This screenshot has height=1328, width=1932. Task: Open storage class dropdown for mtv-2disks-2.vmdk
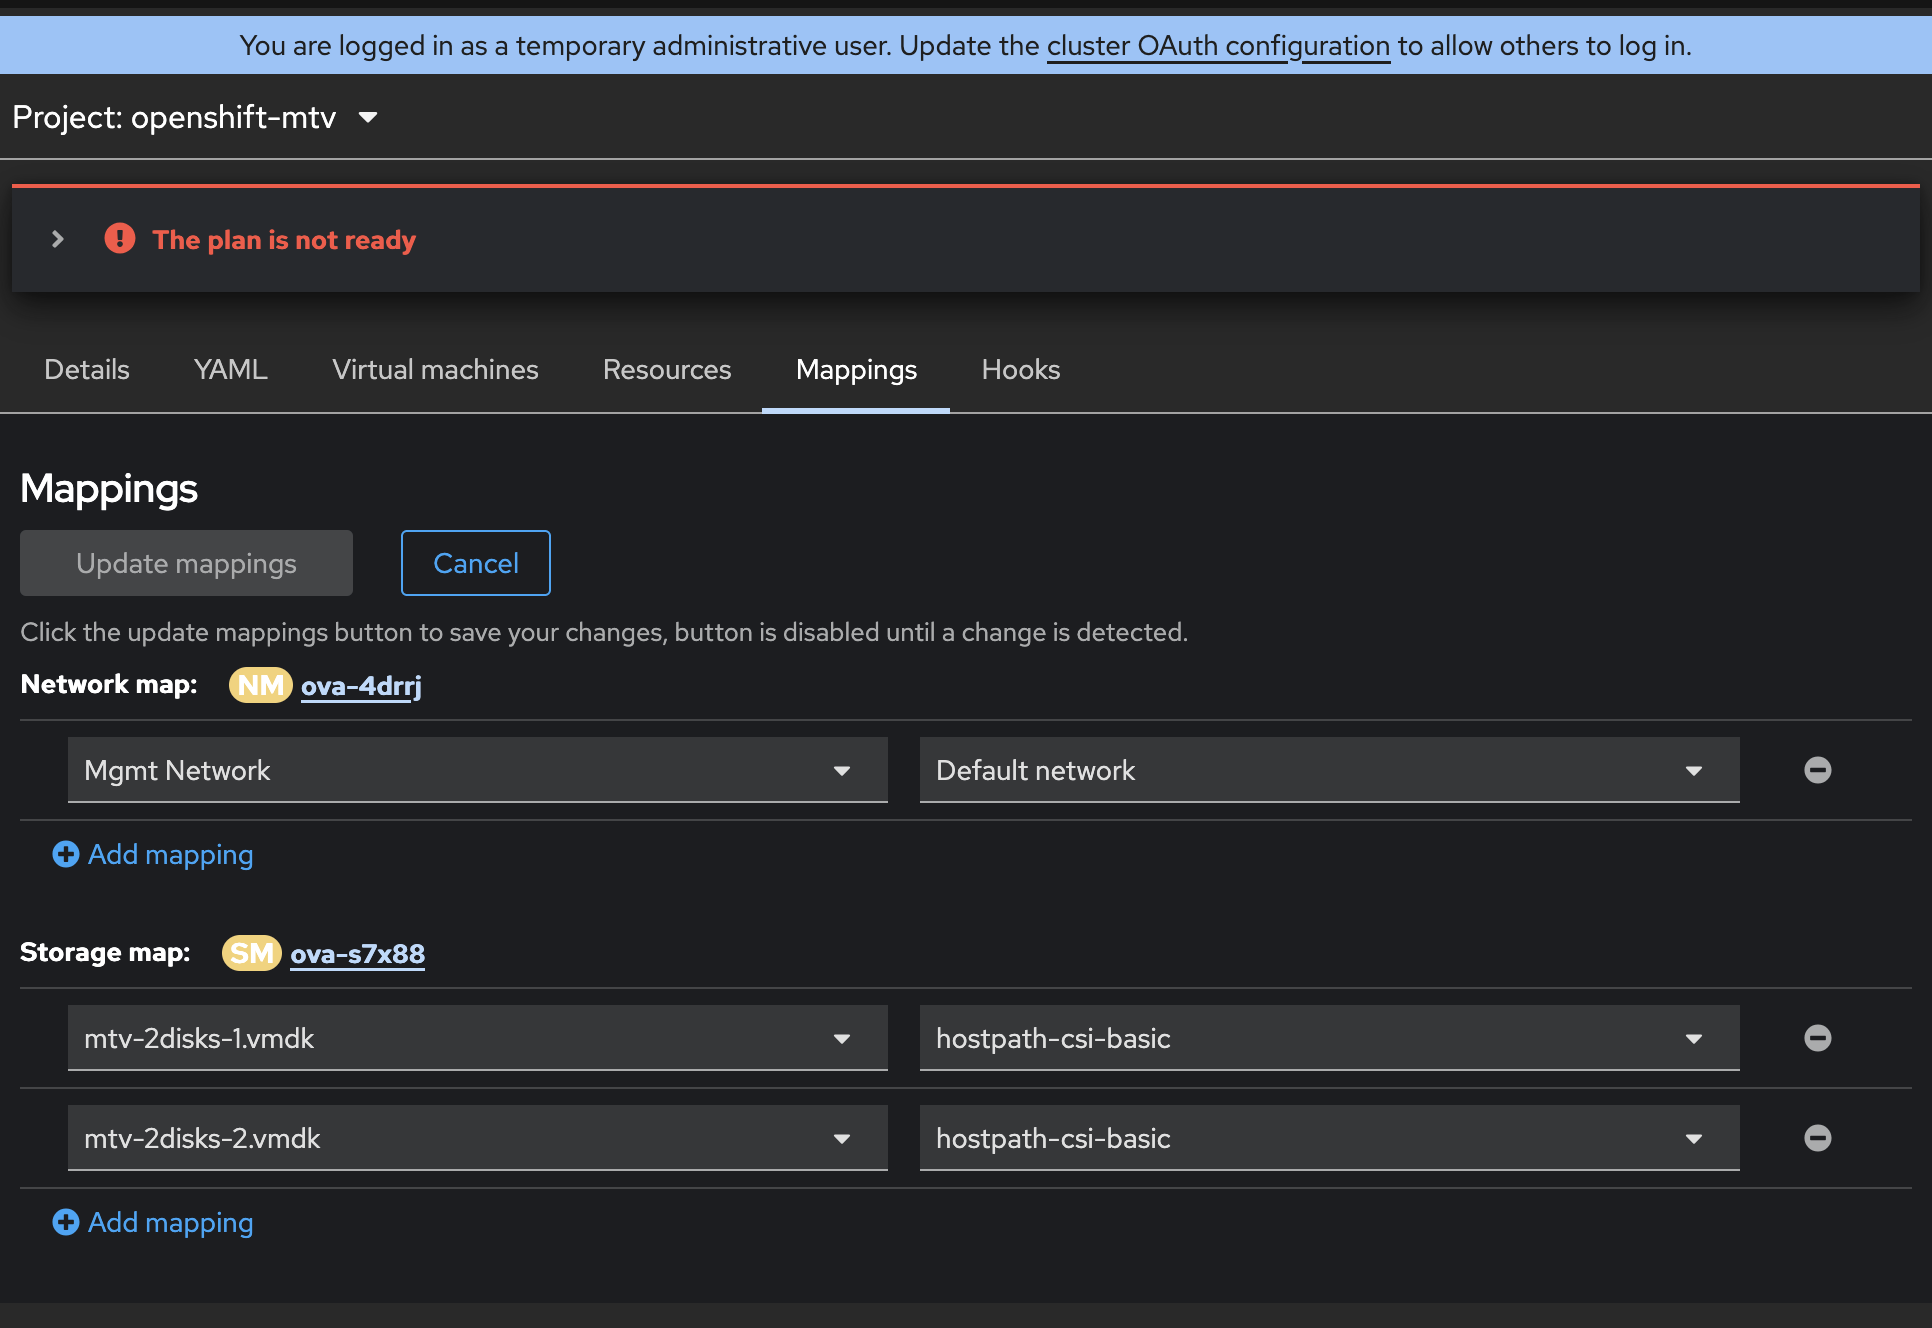pos(1329,1138)
